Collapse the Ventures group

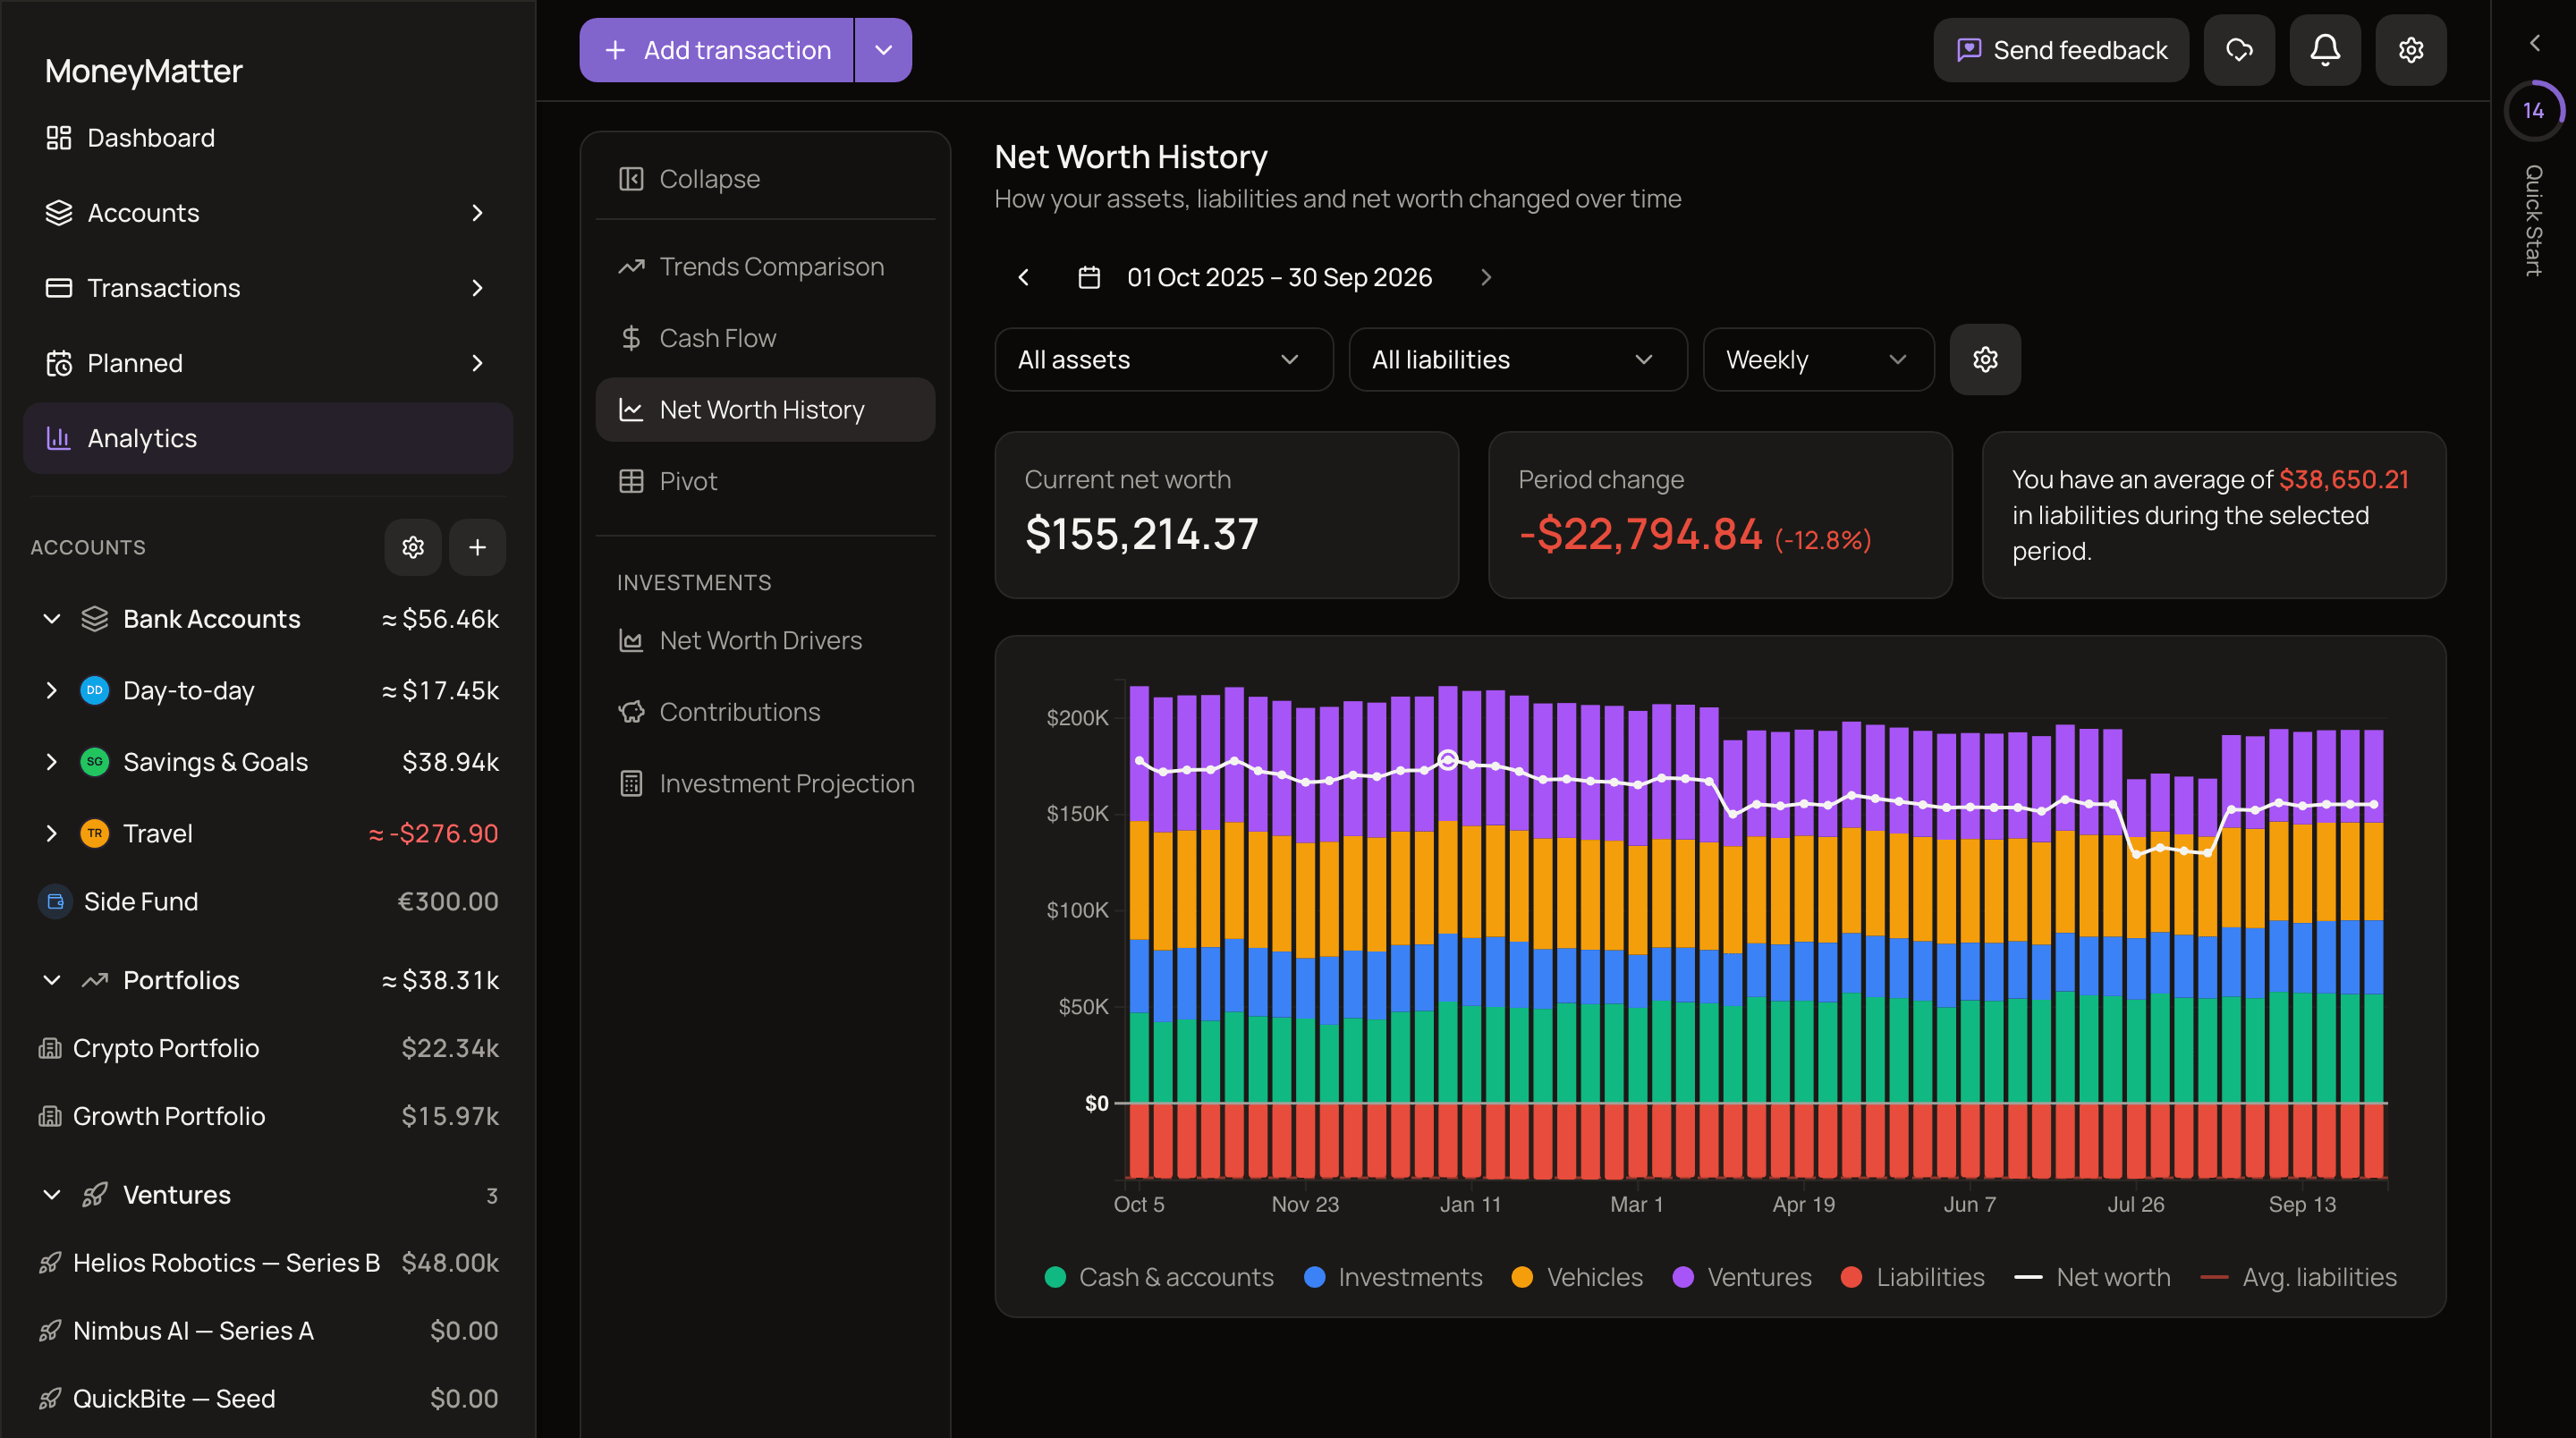tap(52, 1194)
